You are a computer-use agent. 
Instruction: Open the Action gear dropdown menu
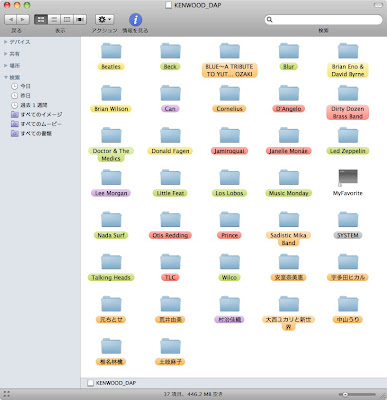pos(104,20)
